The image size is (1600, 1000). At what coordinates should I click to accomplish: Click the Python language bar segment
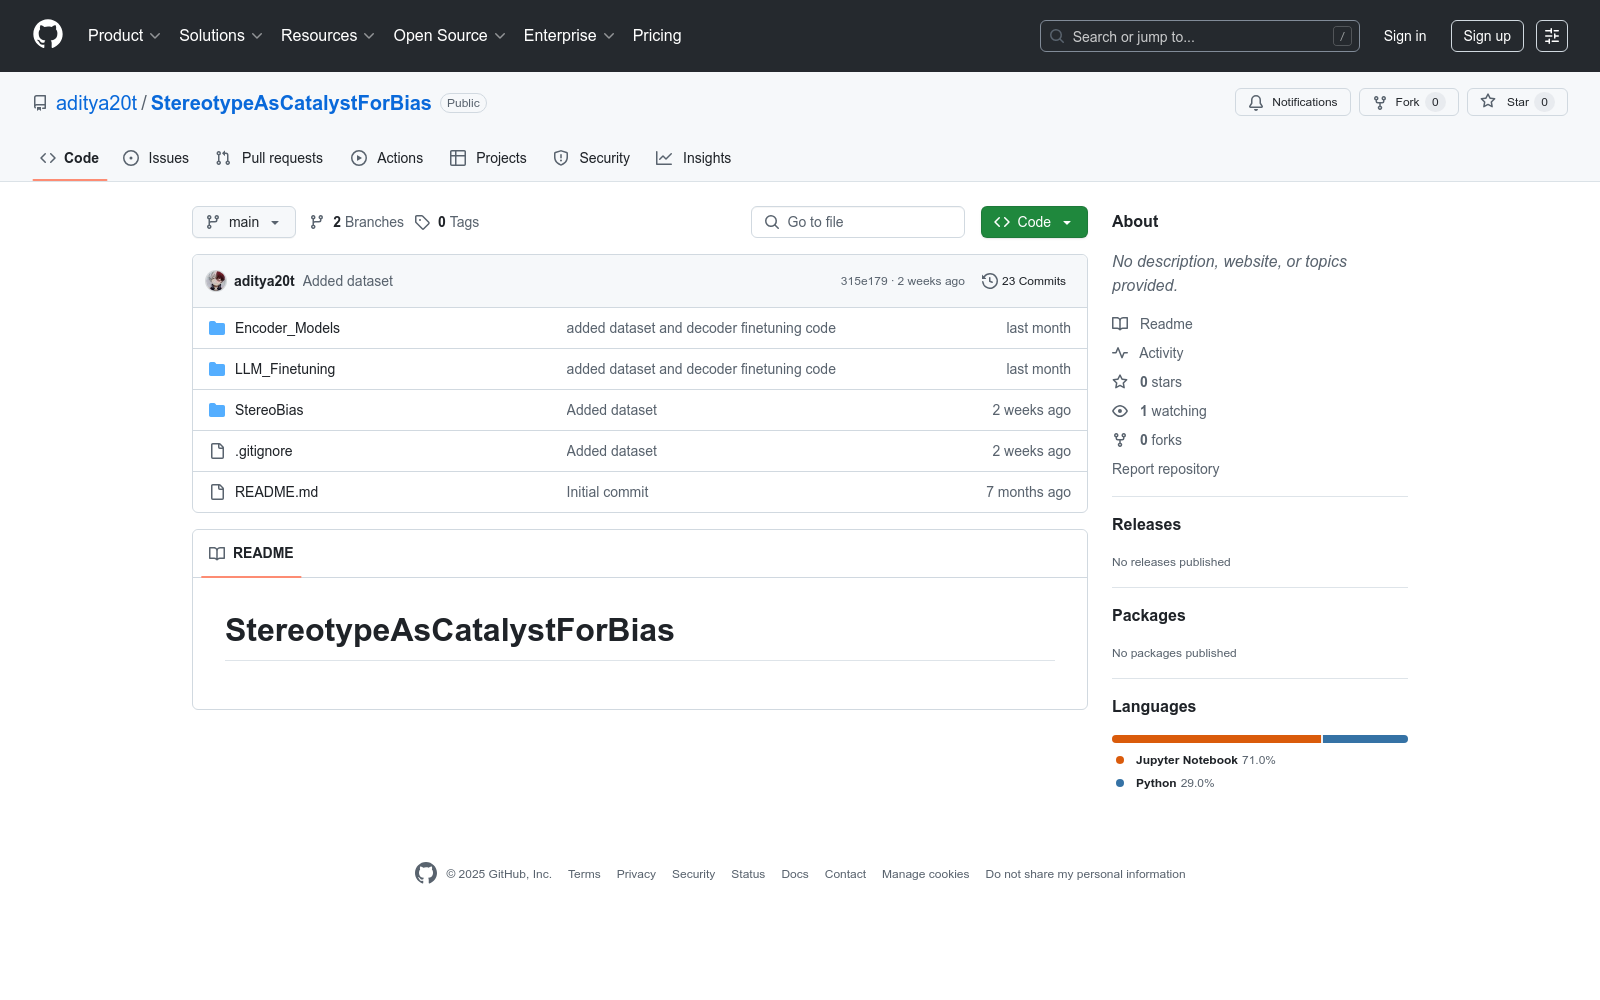1365,739
